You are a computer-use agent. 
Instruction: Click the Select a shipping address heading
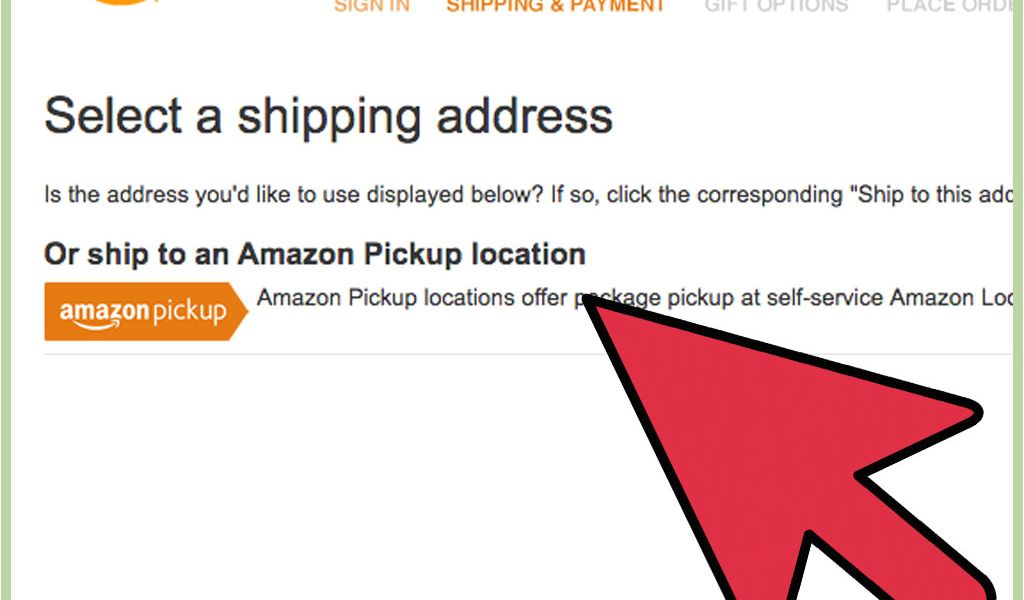pos(328,117)
